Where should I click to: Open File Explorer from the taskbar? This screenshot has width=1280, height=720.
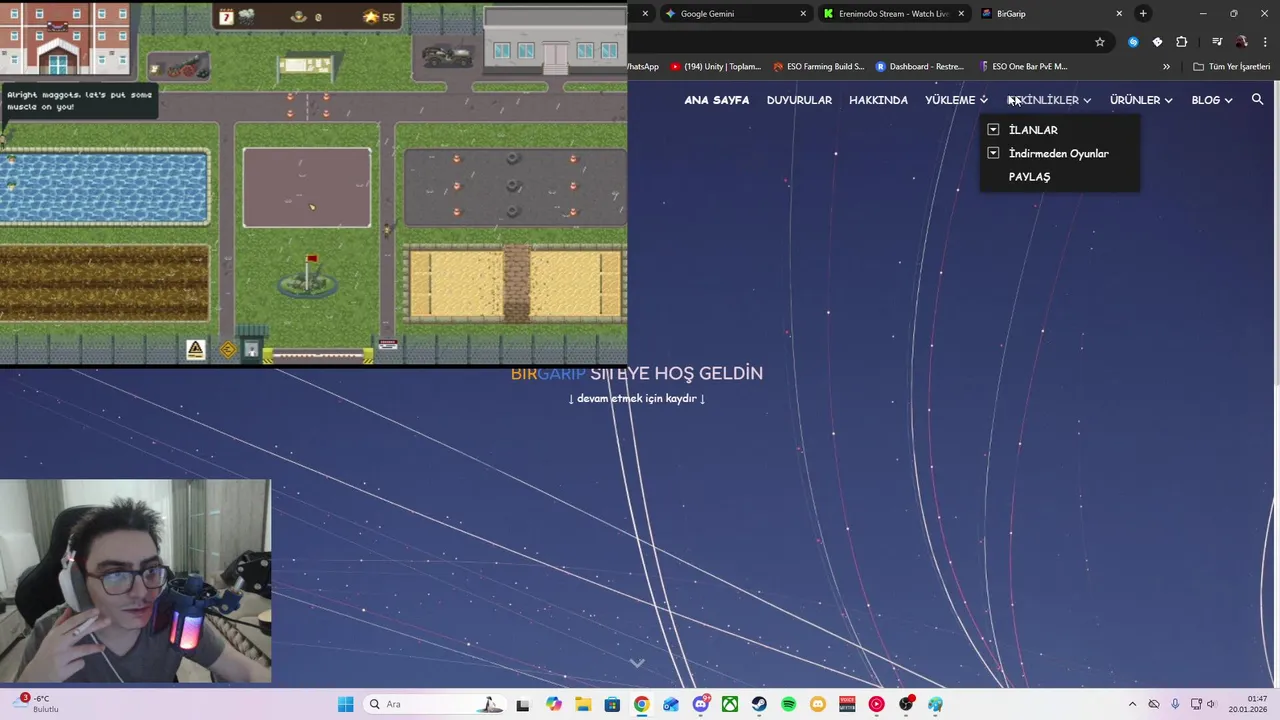[x=583, y=704]
